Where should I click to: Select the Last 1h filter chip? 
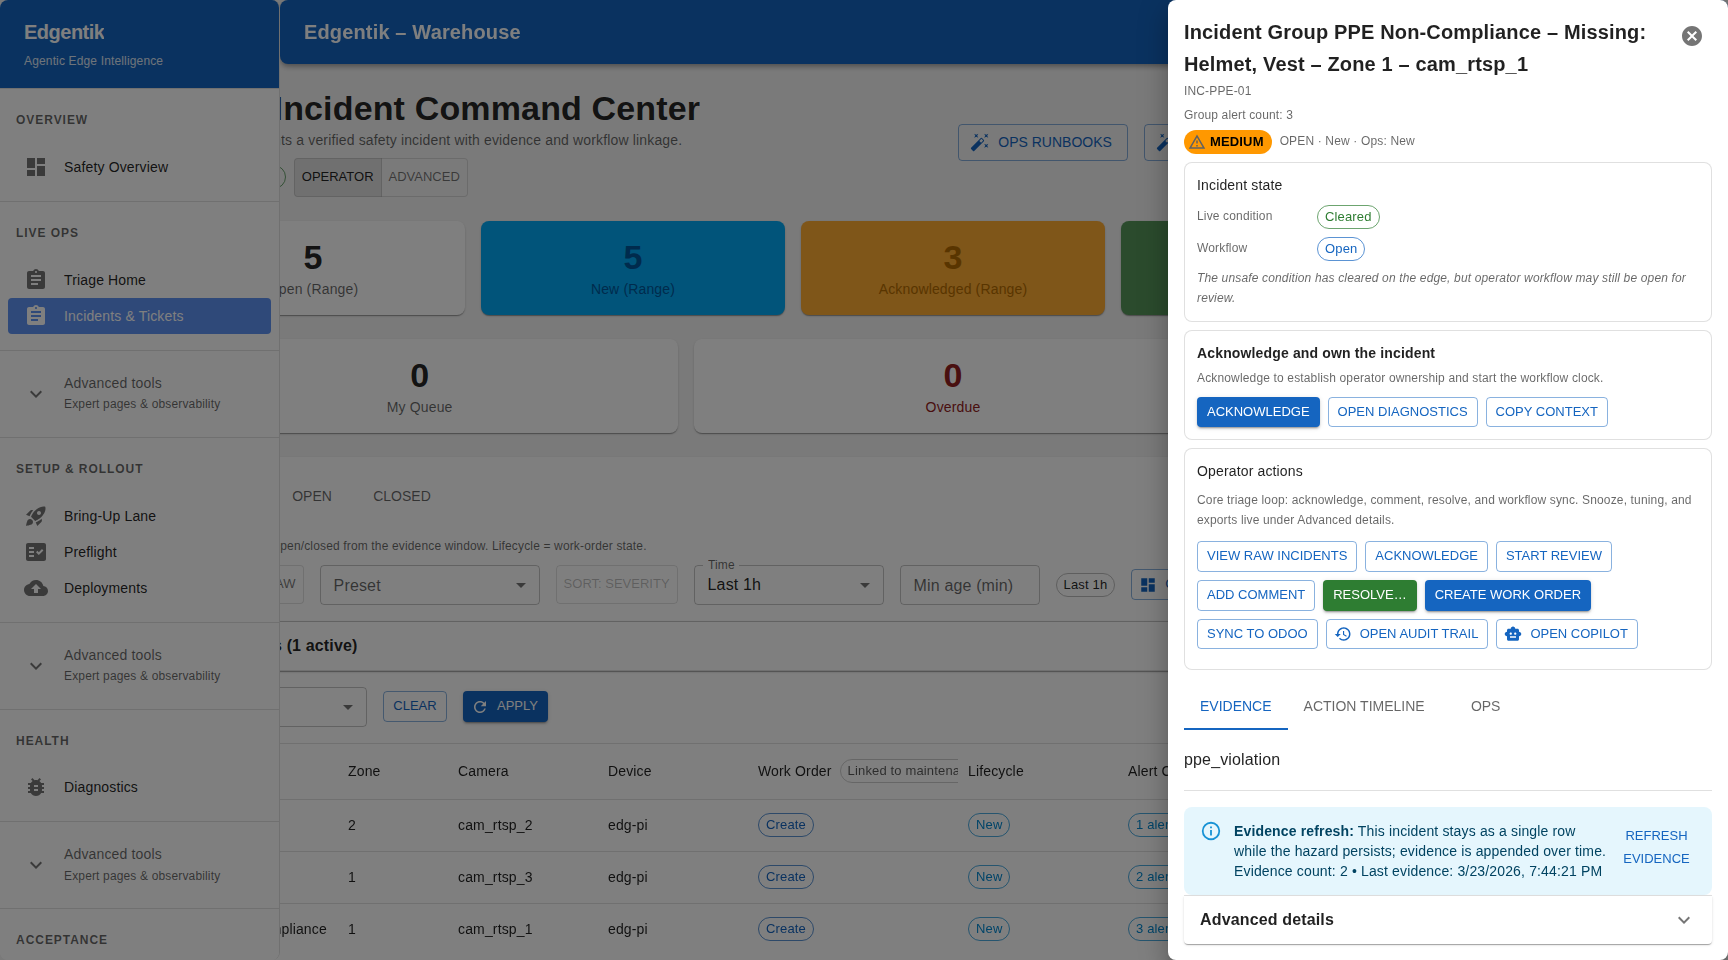pos(1085,584)
